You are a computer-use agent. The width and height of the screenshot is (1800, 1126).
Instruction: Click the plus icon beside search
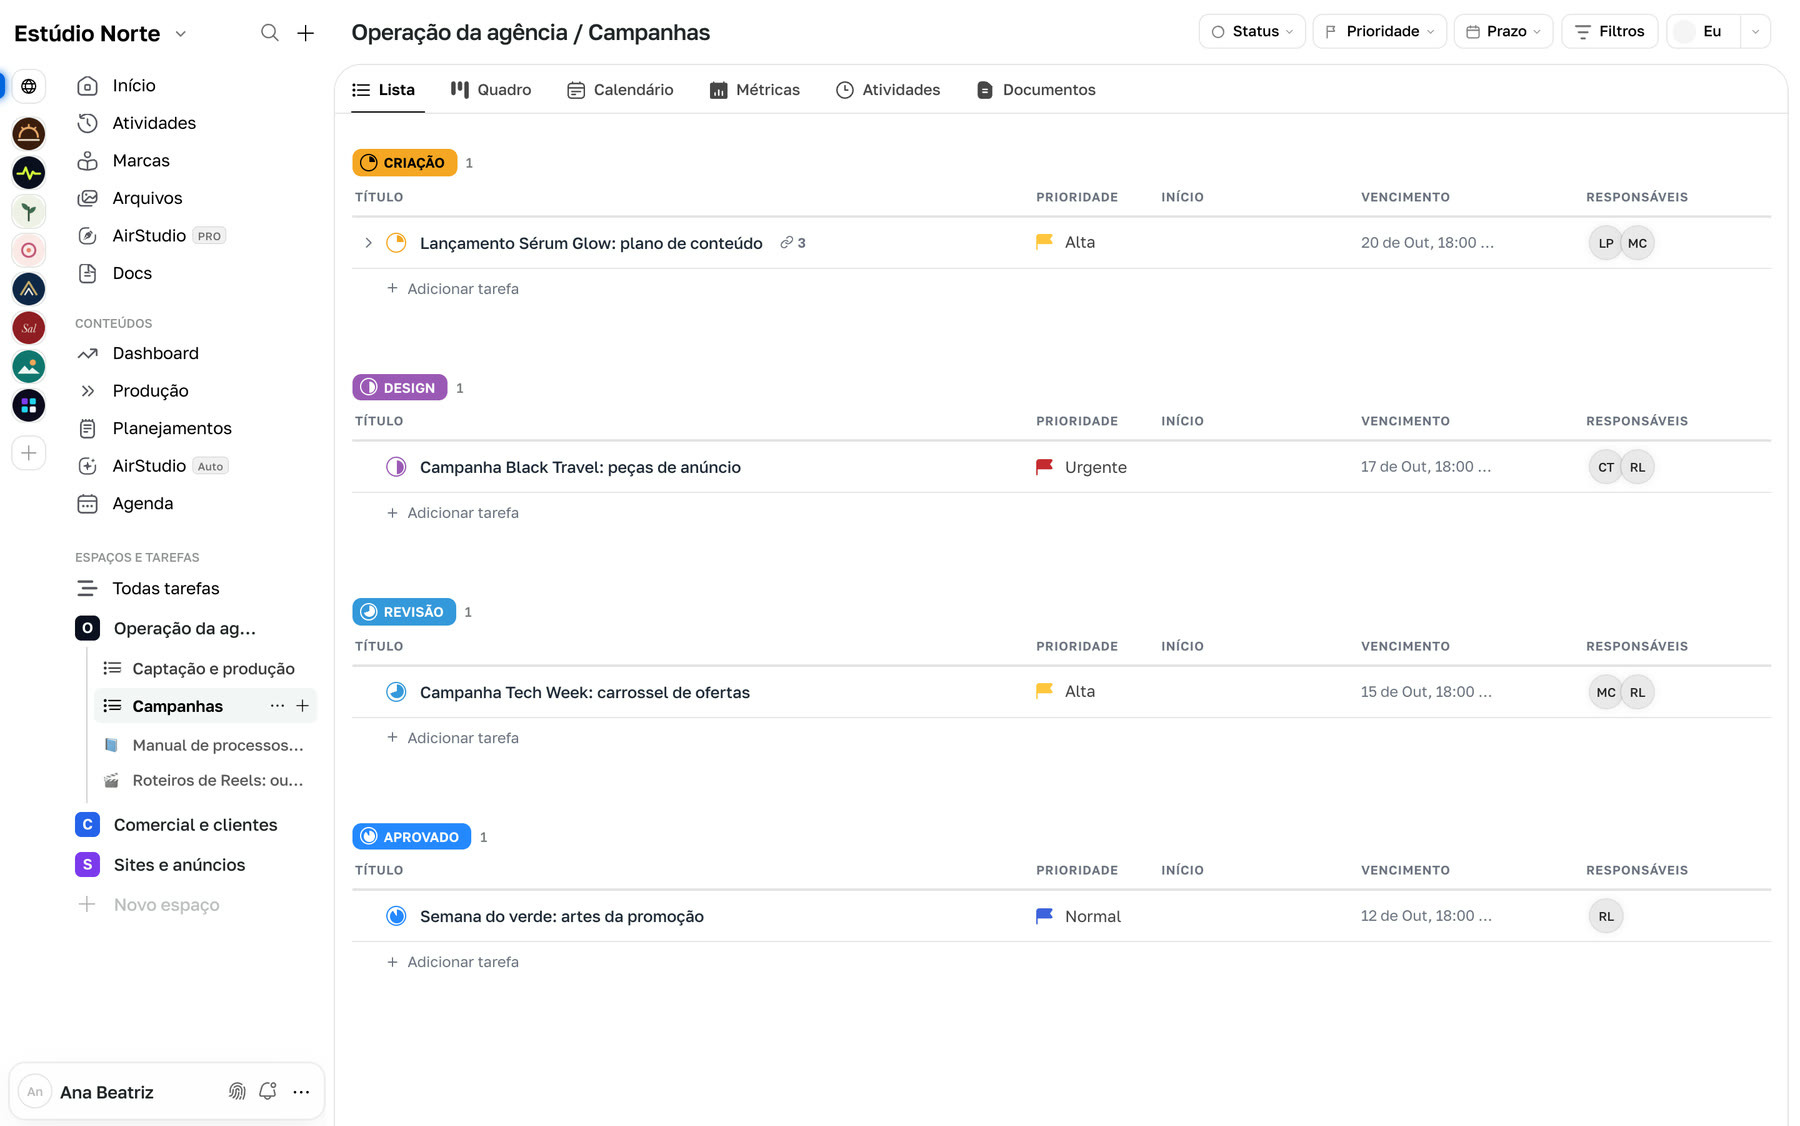tap(306, 33)
